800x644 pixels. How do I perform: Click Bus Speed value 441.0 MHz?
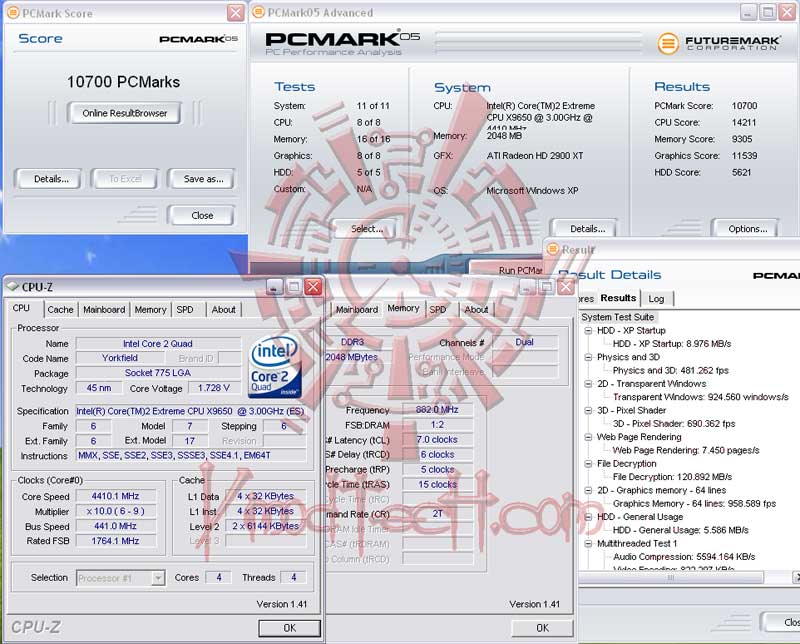click(x=115, y=526)
